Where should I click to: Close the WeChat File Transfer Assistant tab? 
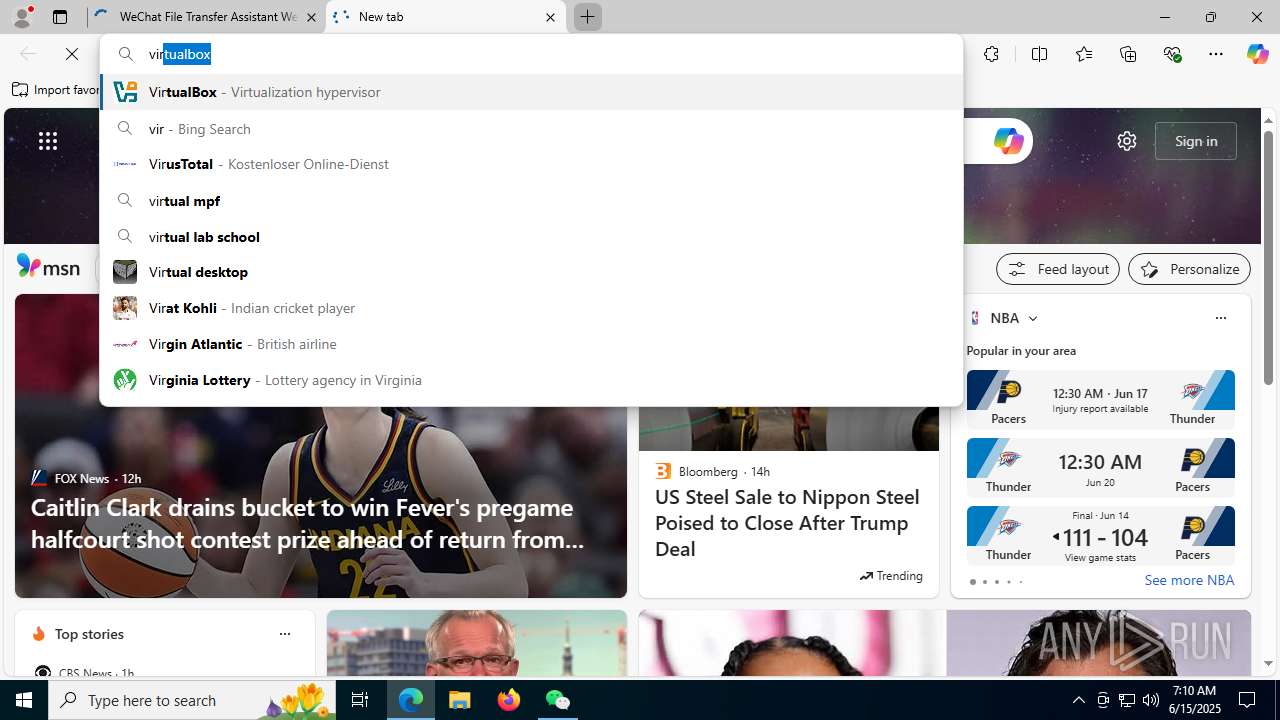pos(311,17)
